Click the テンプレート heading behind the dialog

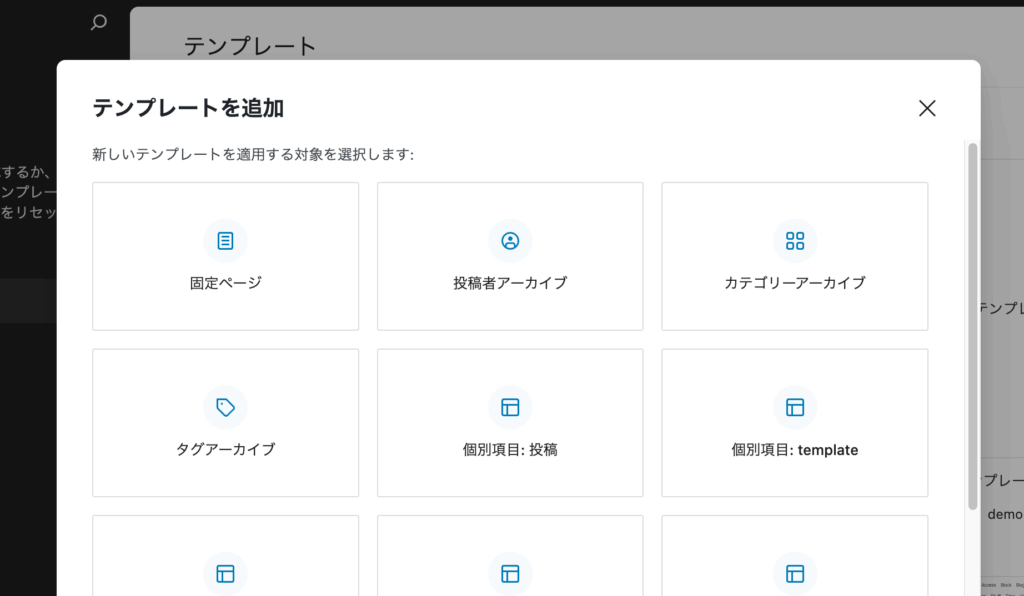pos(250,46)
